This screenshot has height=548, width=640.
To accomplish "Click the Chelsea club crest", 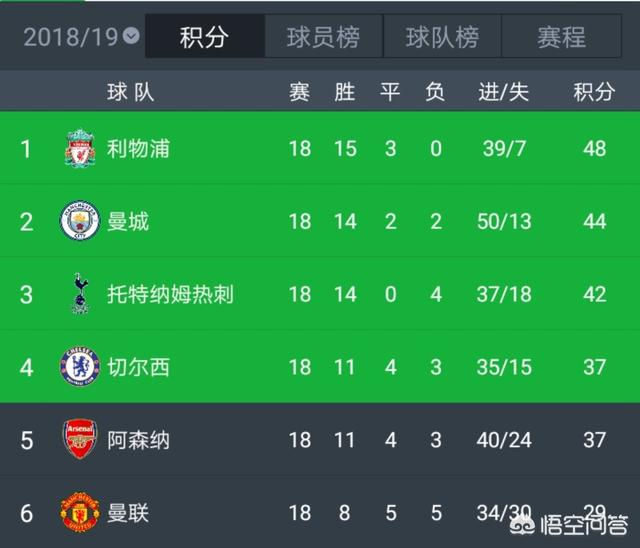I will coord(80,367).
